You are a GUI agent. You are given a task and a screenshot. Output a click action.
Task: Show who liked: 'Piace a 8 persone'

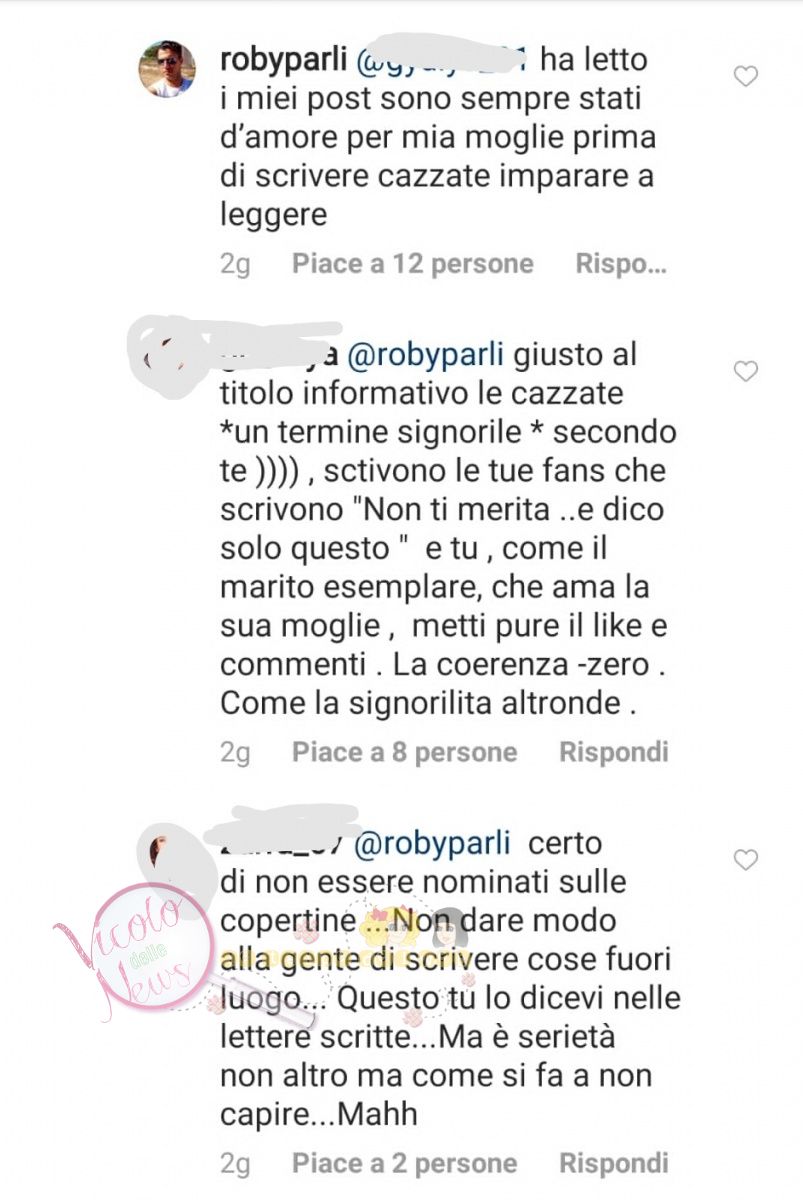tap(404, 752)
